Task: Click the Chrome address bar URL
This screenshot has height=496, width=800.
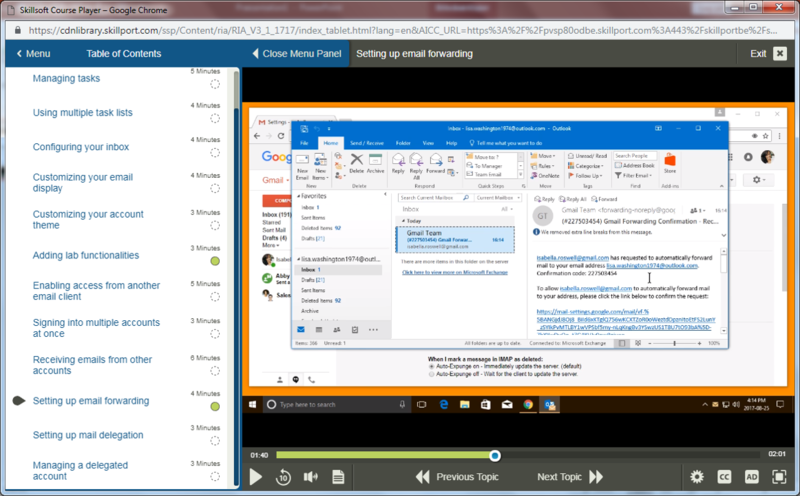Action: point(402,30)
